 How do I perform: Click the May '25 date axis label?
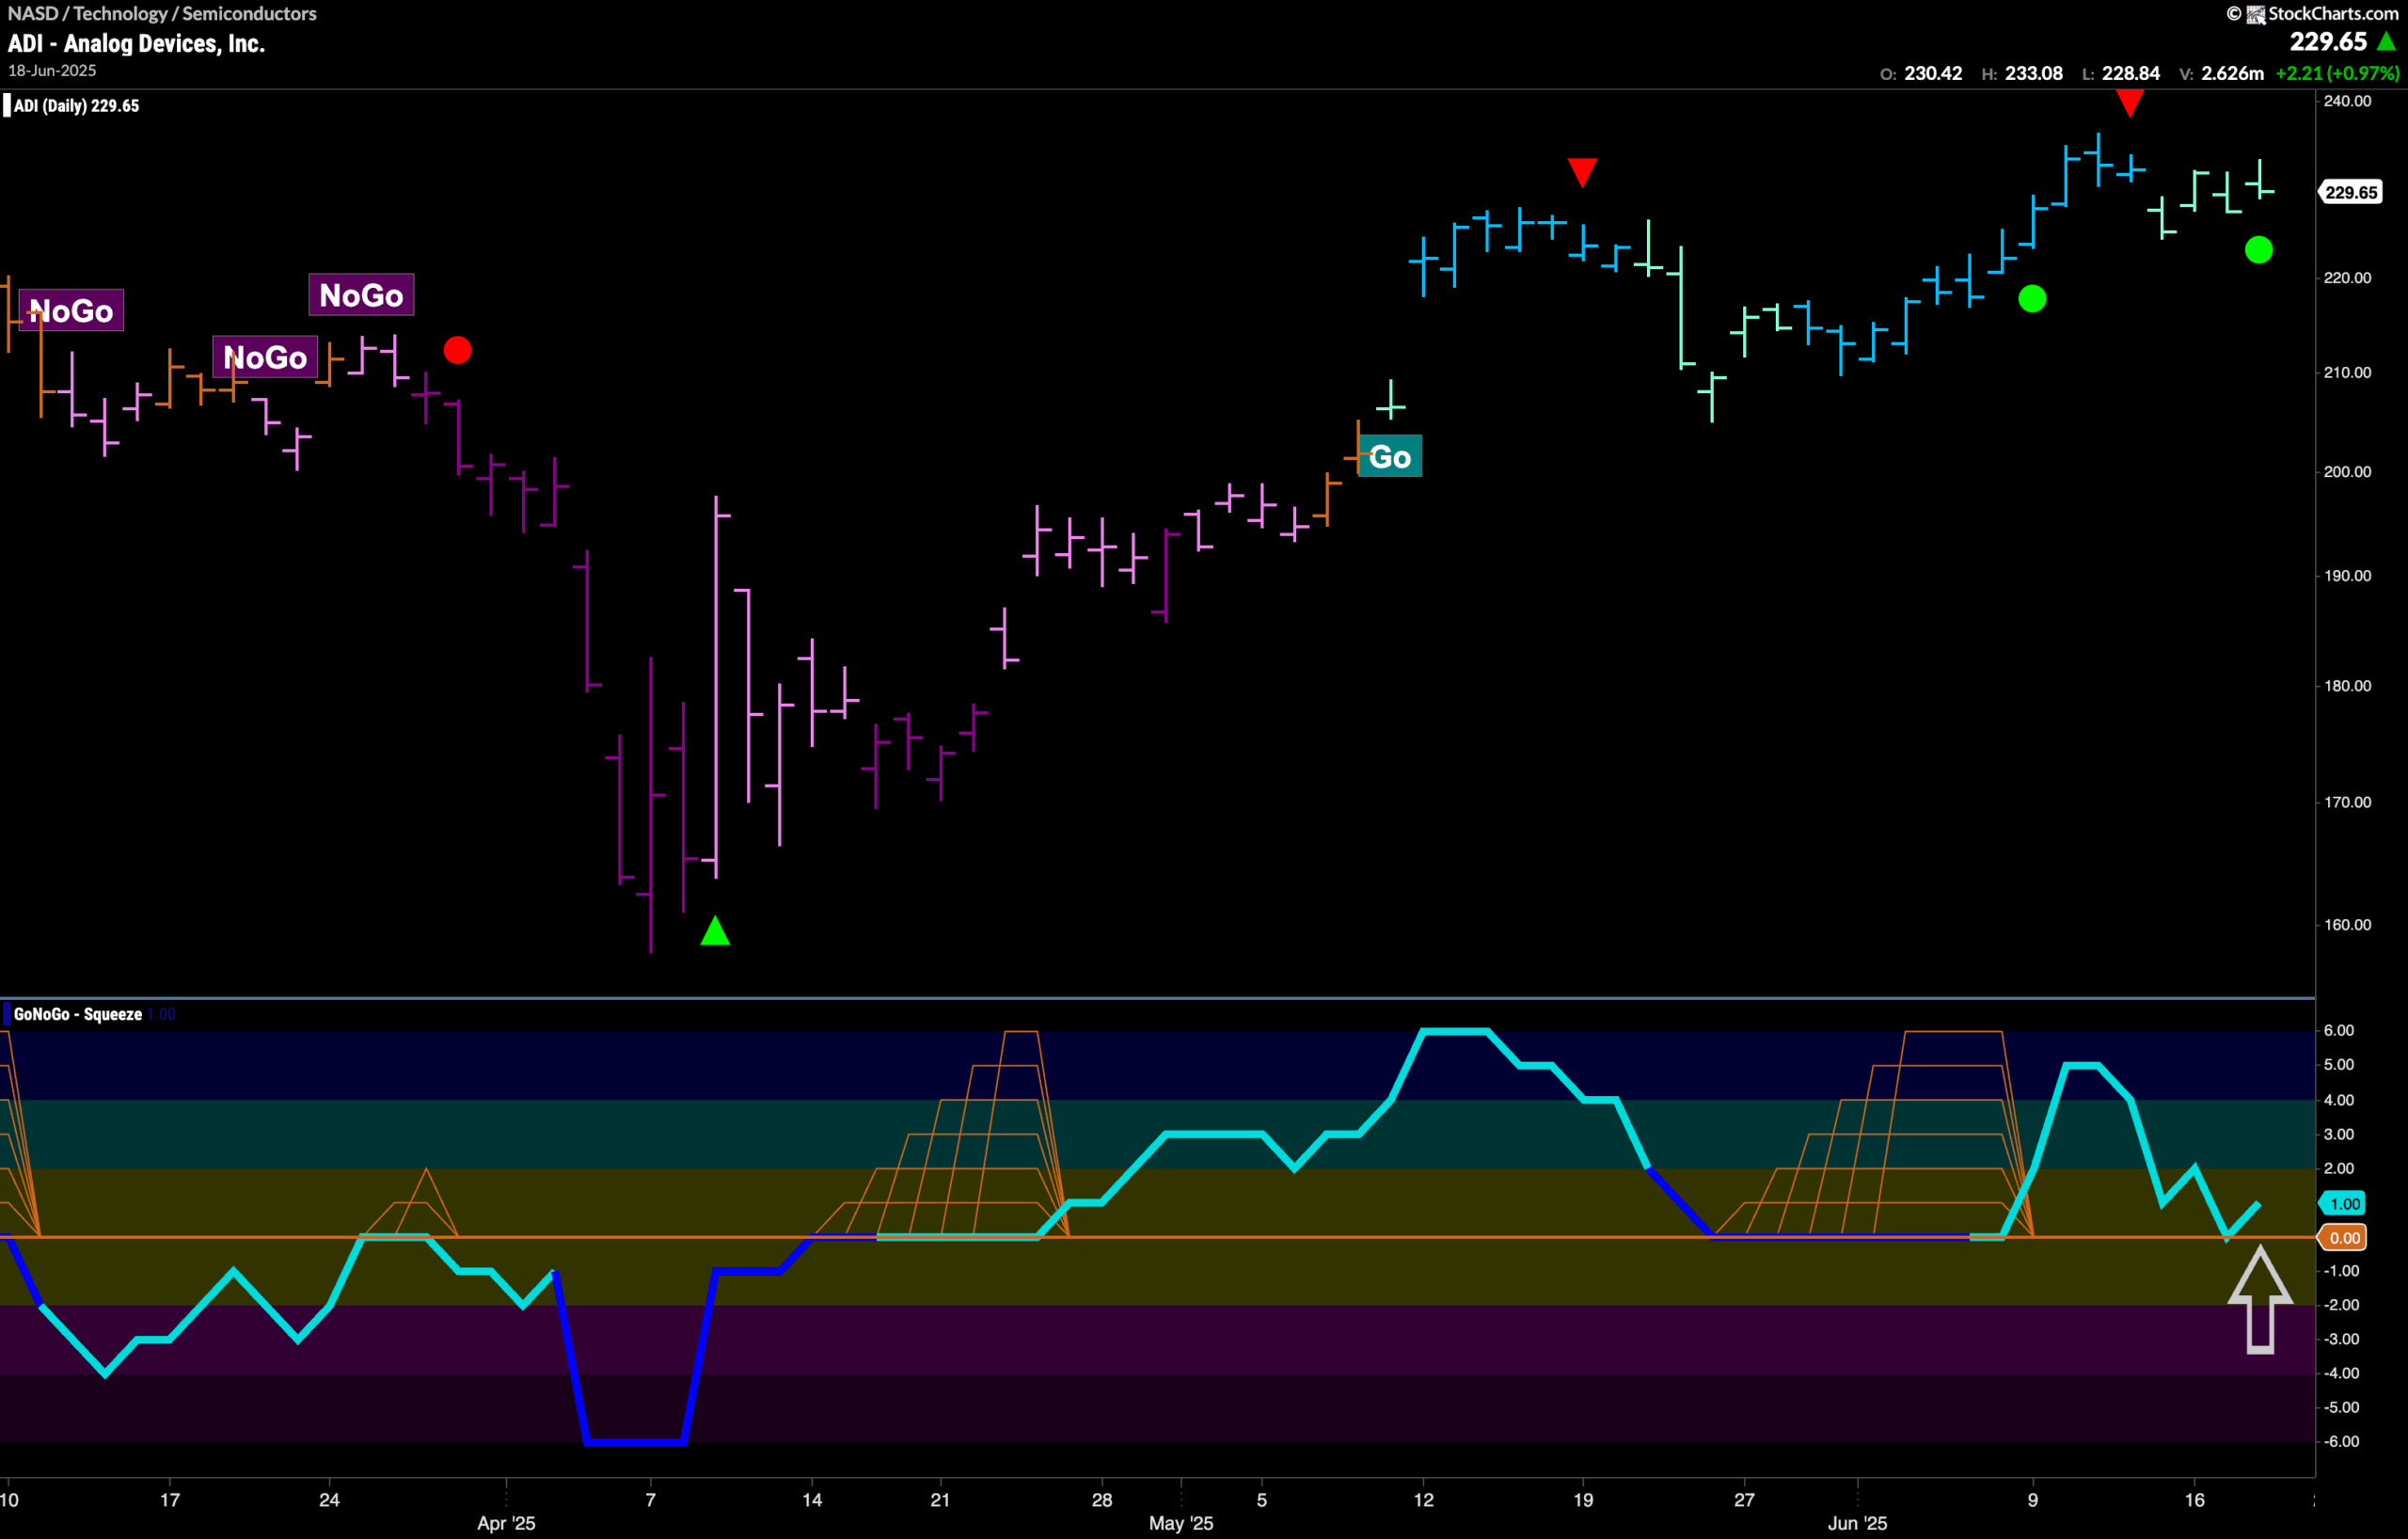tap(1181, 1524)
